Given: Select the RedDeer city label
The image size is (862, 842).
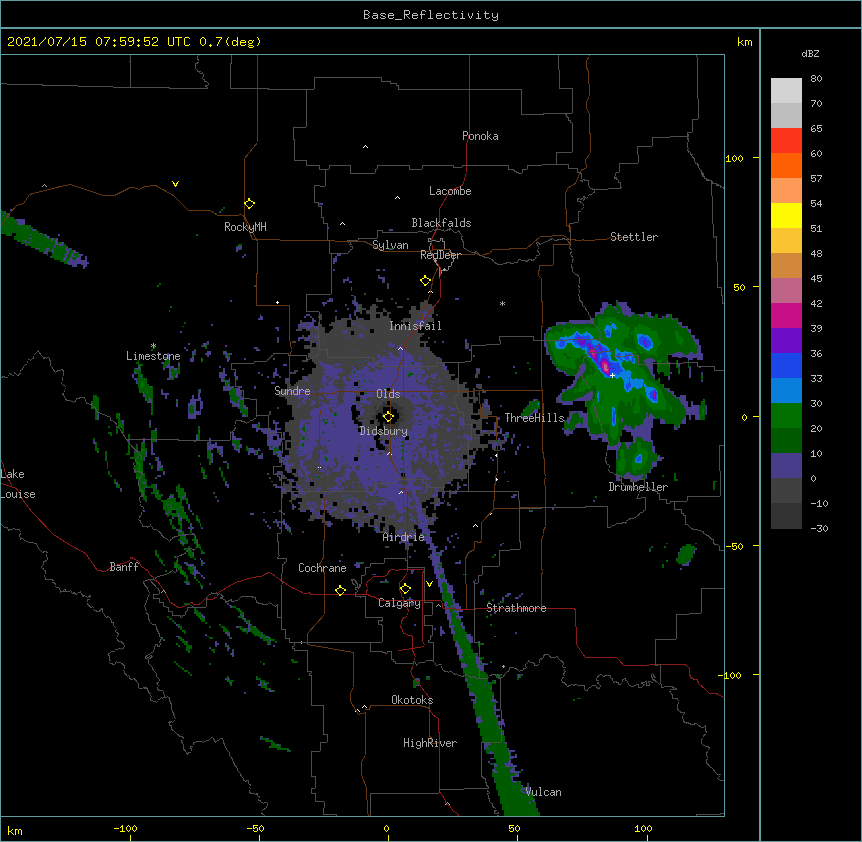Looking at the screenshot, I should pyautogui.click(x=440, y=255).
